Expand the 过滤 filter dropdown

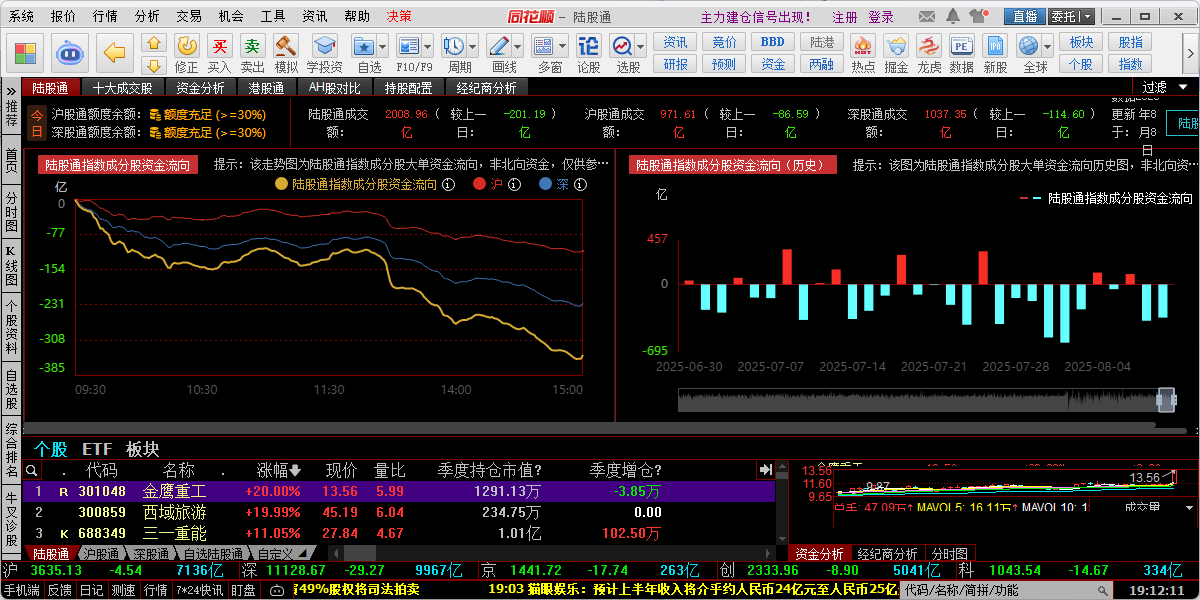[x=1161, y=88]
